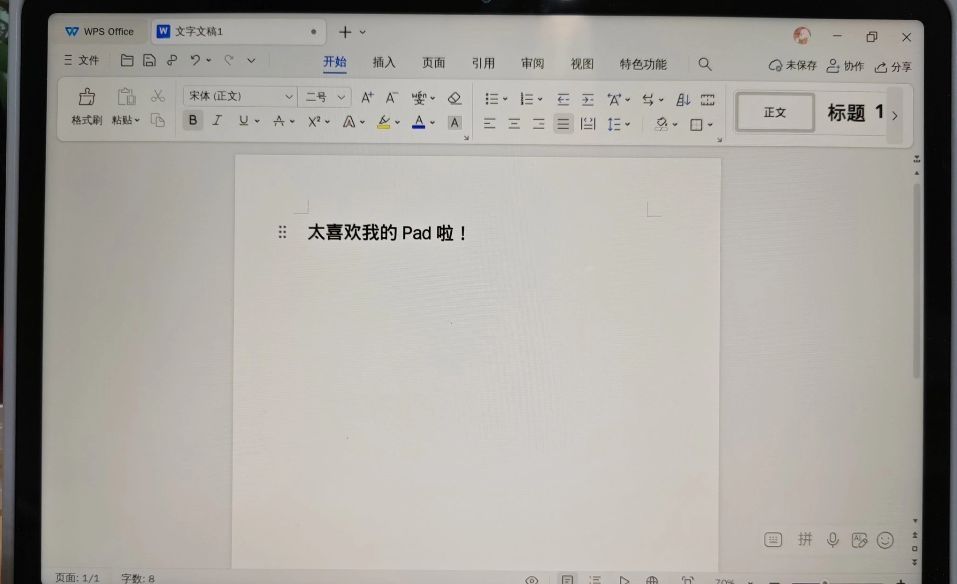This screenshot has width=957, height=584.
Task: Switch to the 插入 (Insert) tab
Action: (384, 63)
